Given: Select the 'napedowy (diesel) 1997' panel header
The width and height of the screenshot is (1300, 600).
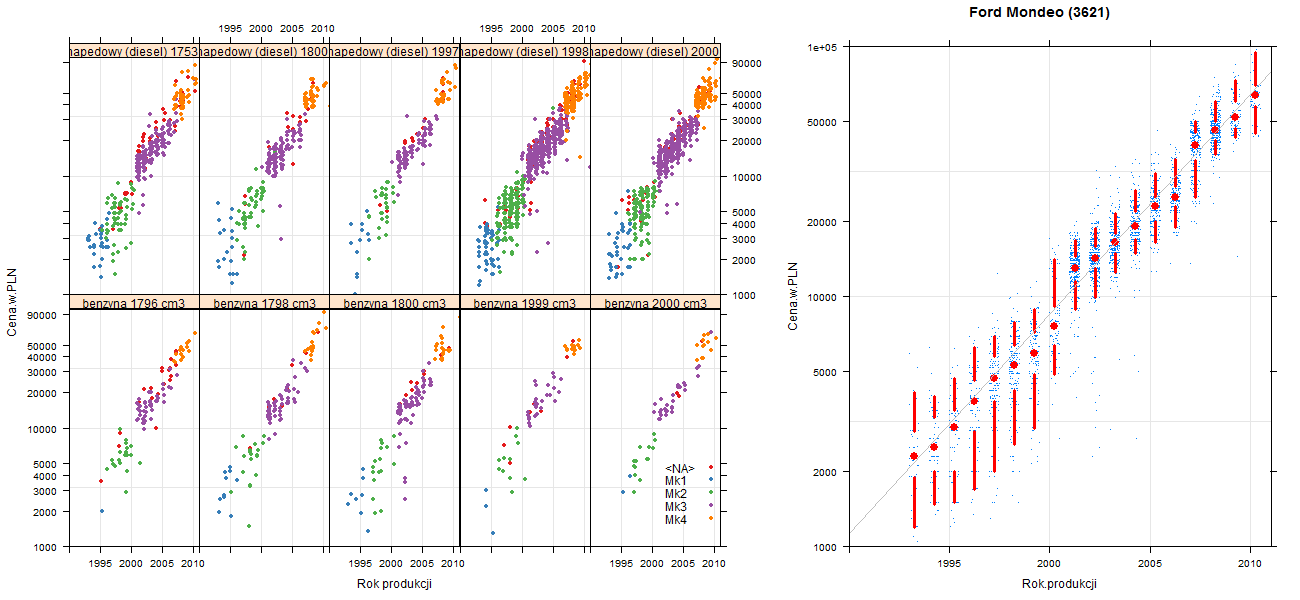Looking at the screenshot, I should [x=394, y=51].
